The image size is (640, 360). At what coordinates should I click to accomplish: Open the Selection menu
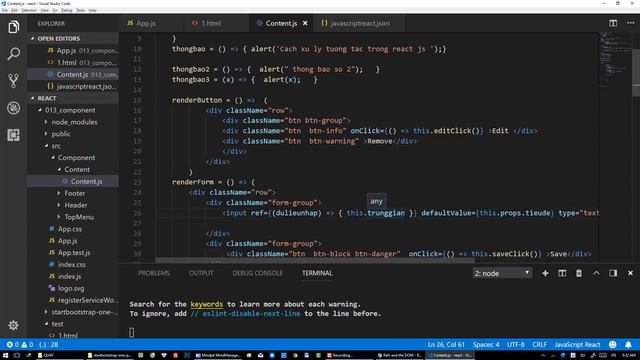tap(29, 10)
